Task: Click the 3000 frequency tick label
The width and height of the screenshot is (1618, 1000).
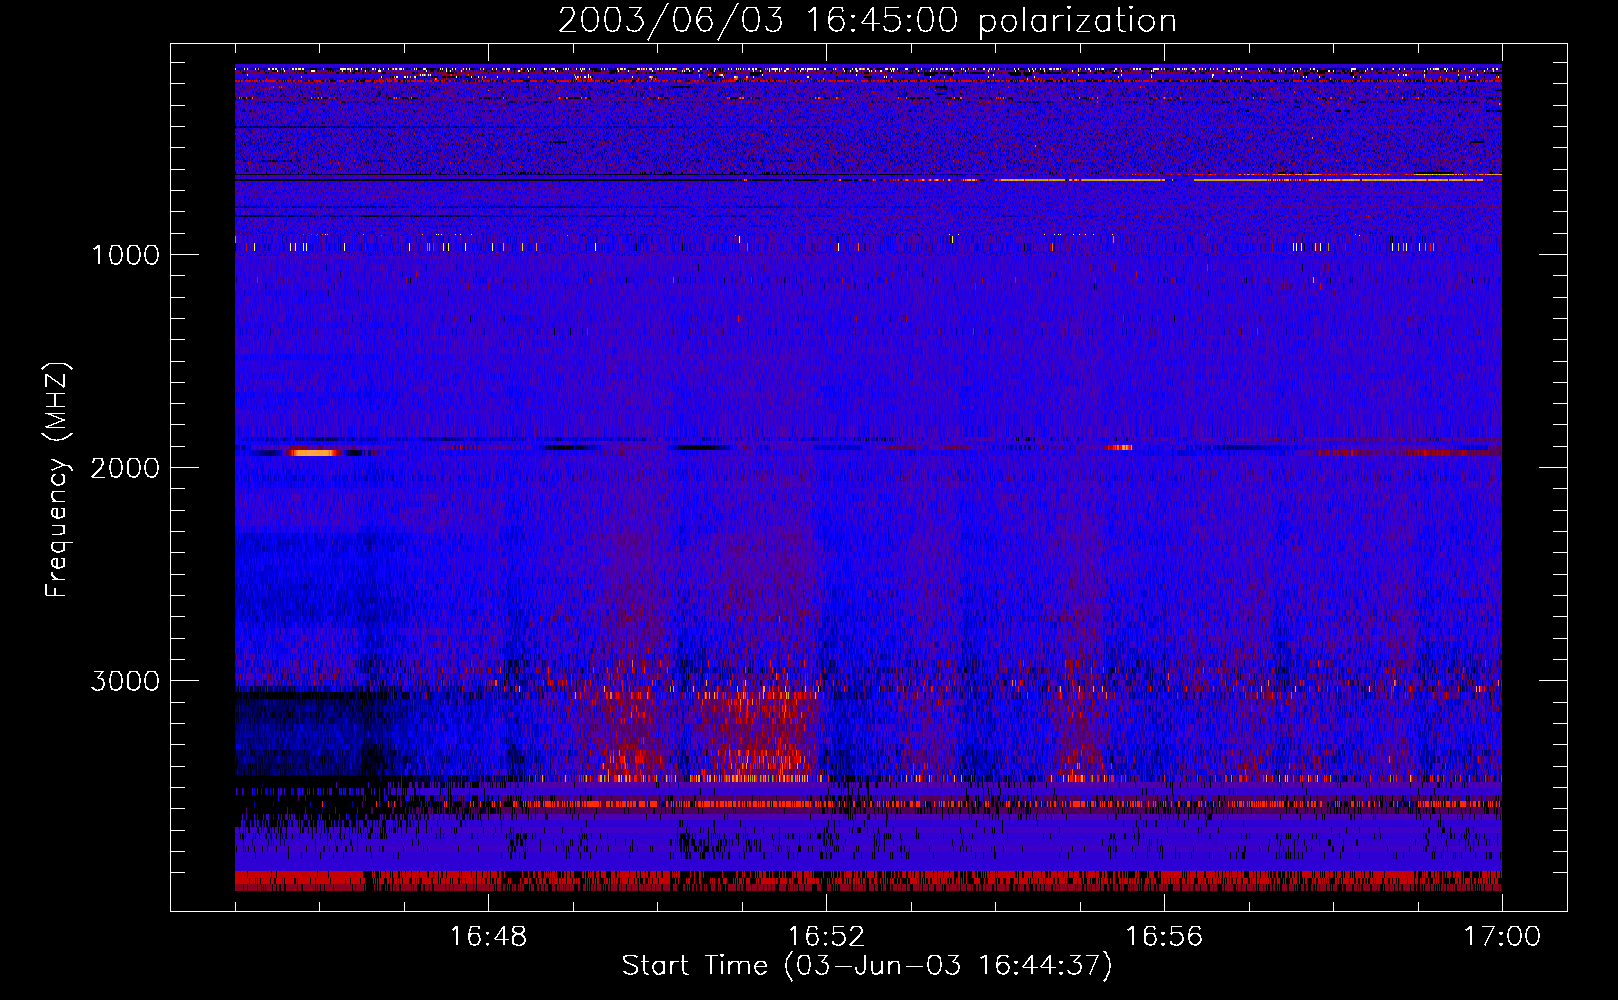Action: (x=126, y=681)
